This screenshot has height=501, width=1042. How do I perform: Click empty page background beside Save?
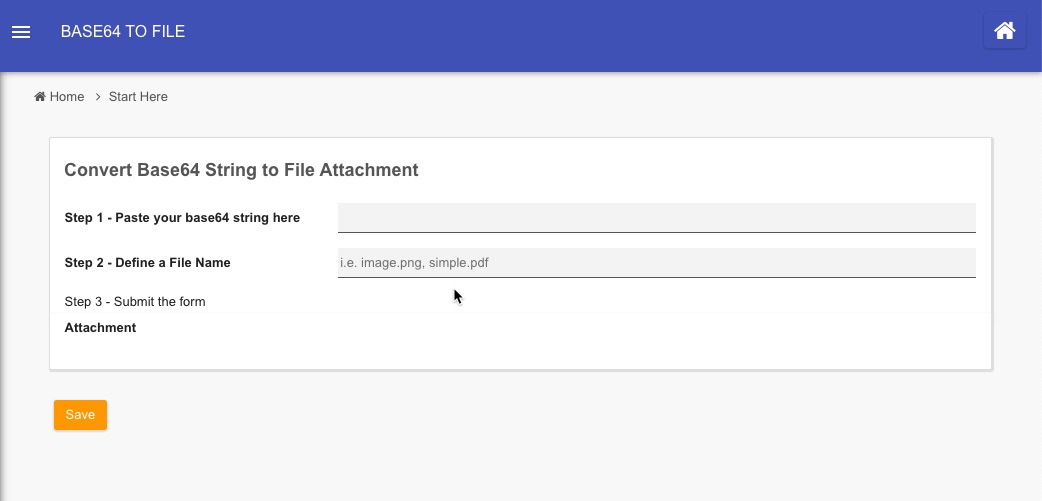pyautogui.click(x=500, y=415)
